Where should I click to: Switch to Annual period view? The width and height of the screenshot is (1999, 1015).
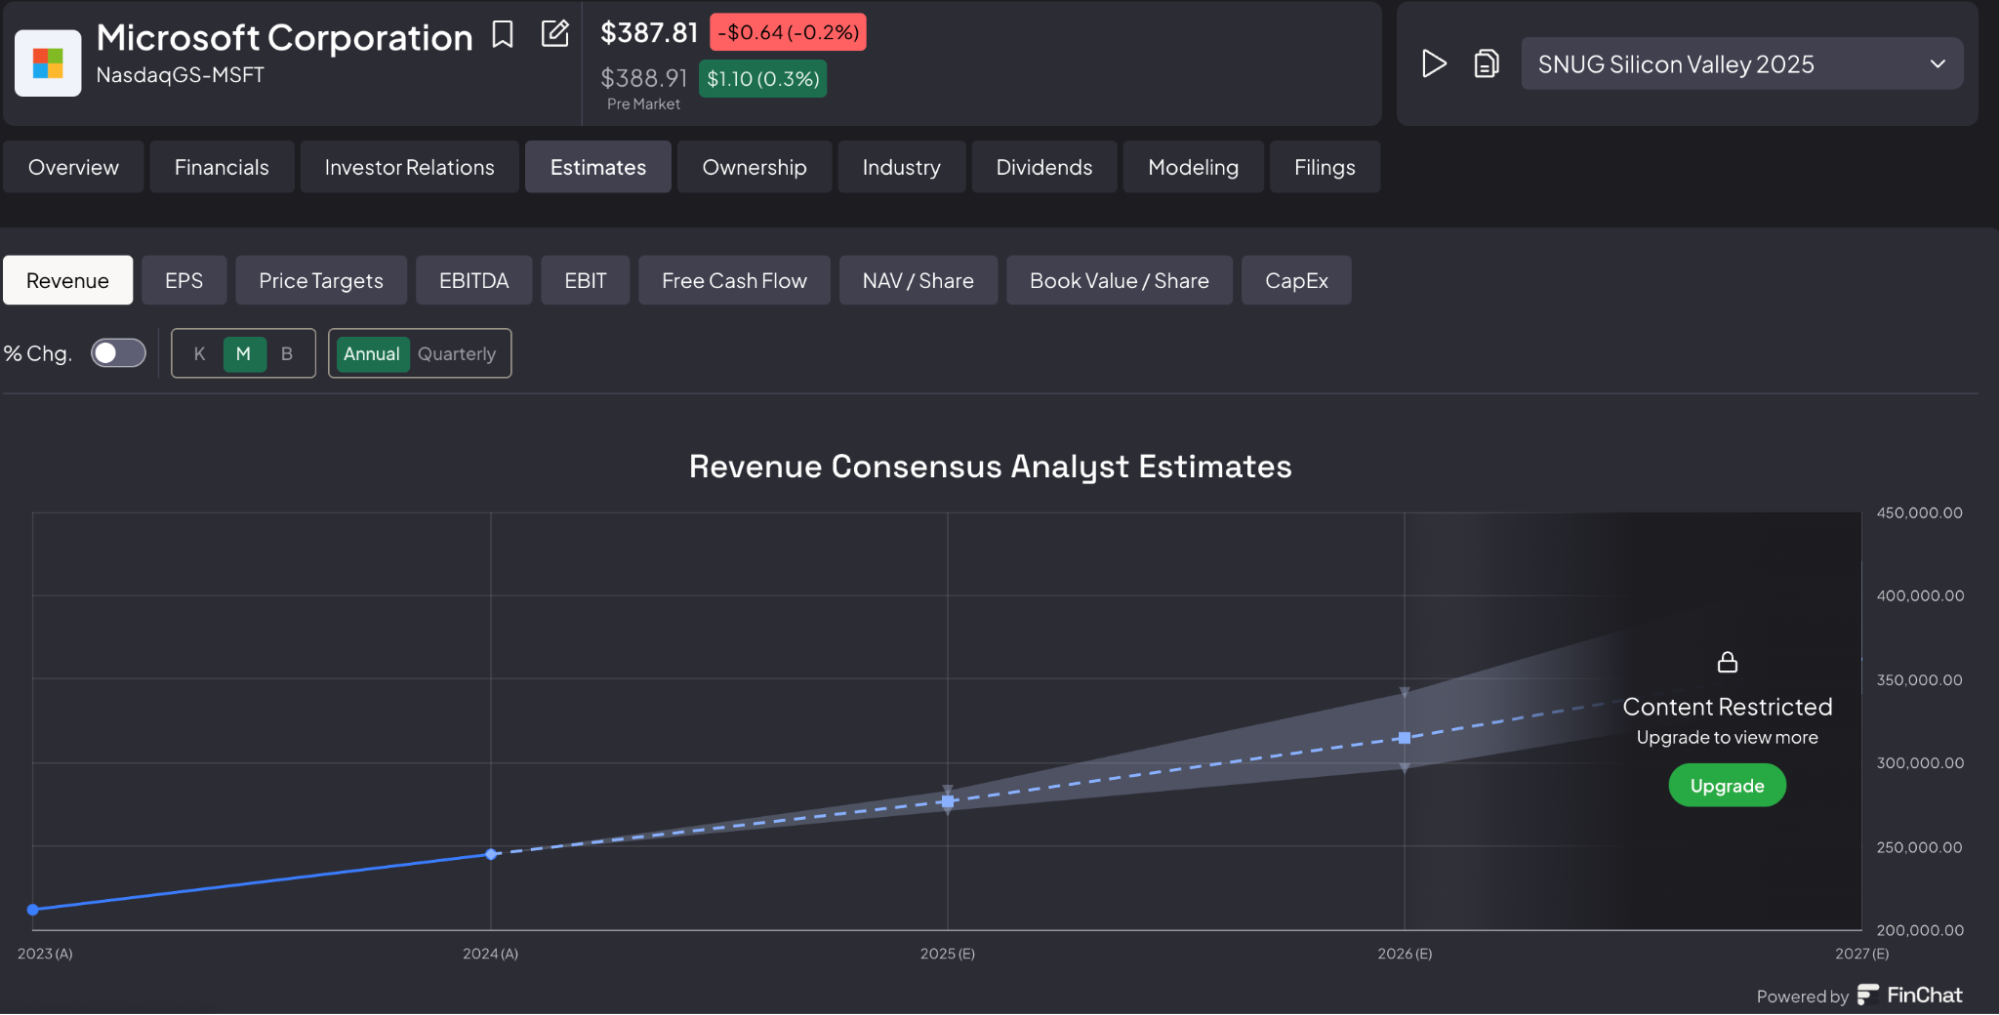[372, 354]
